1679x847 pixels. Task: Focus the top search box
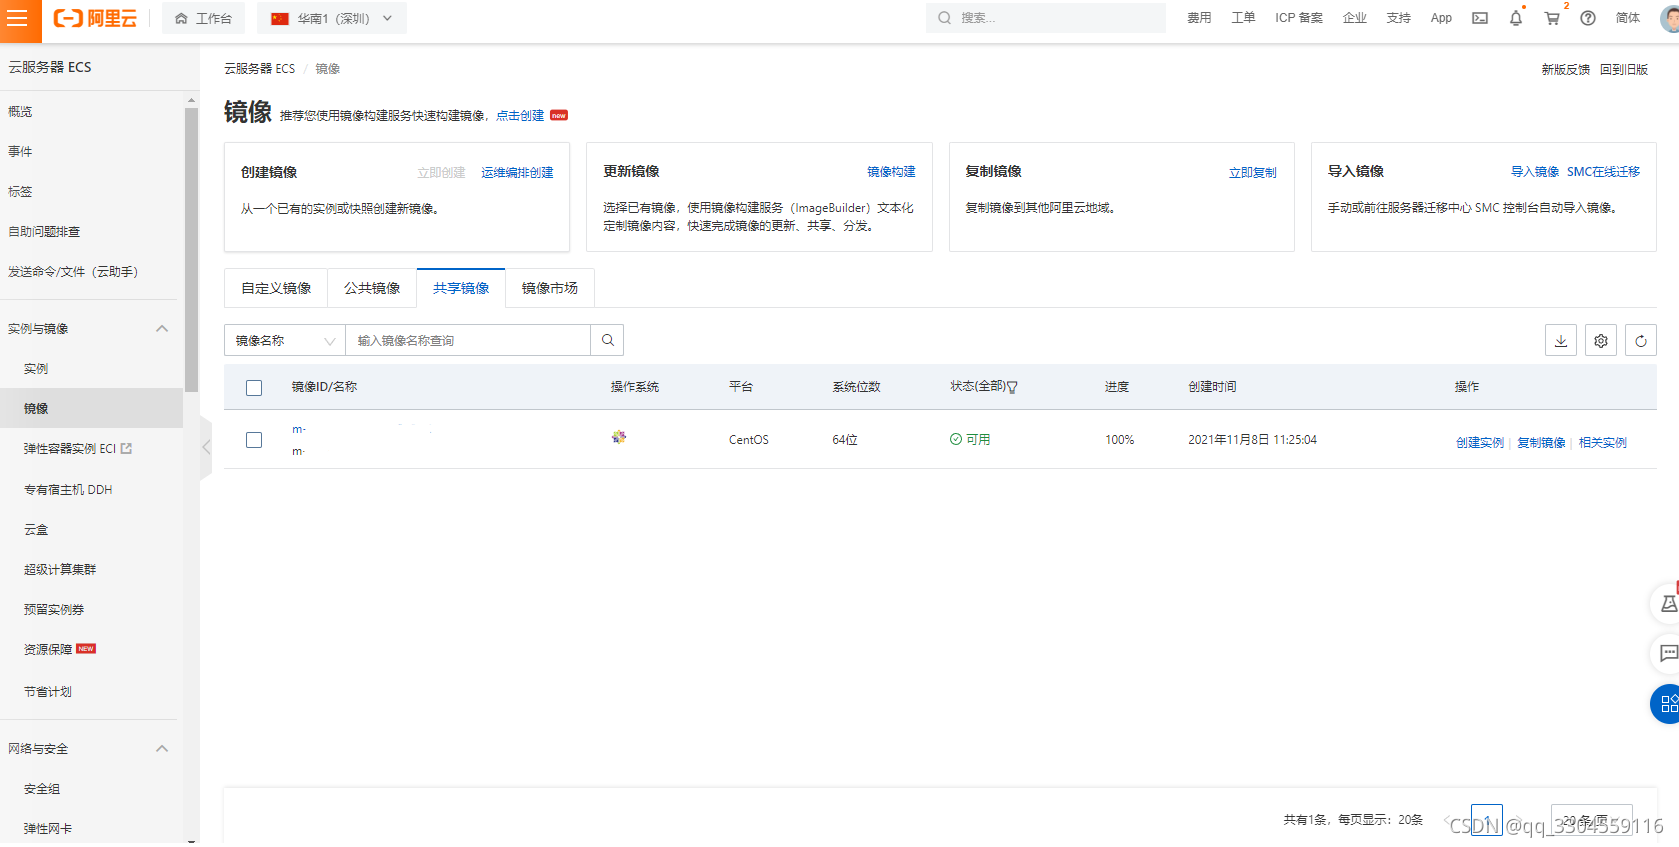point(1046,18)
